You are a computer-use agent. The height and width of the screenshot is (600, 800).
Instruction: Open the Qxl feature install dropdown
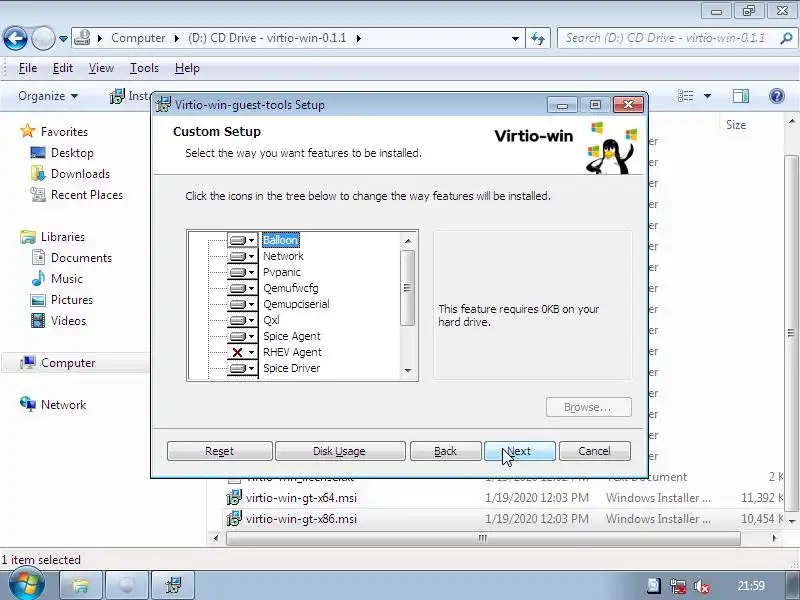[x=242, y=320]
